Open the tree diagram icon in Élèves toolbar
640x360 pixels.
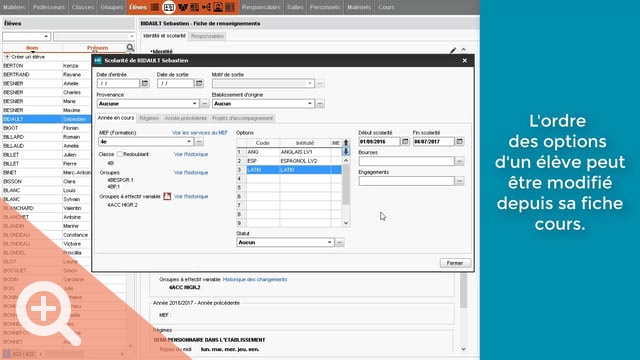206,7
